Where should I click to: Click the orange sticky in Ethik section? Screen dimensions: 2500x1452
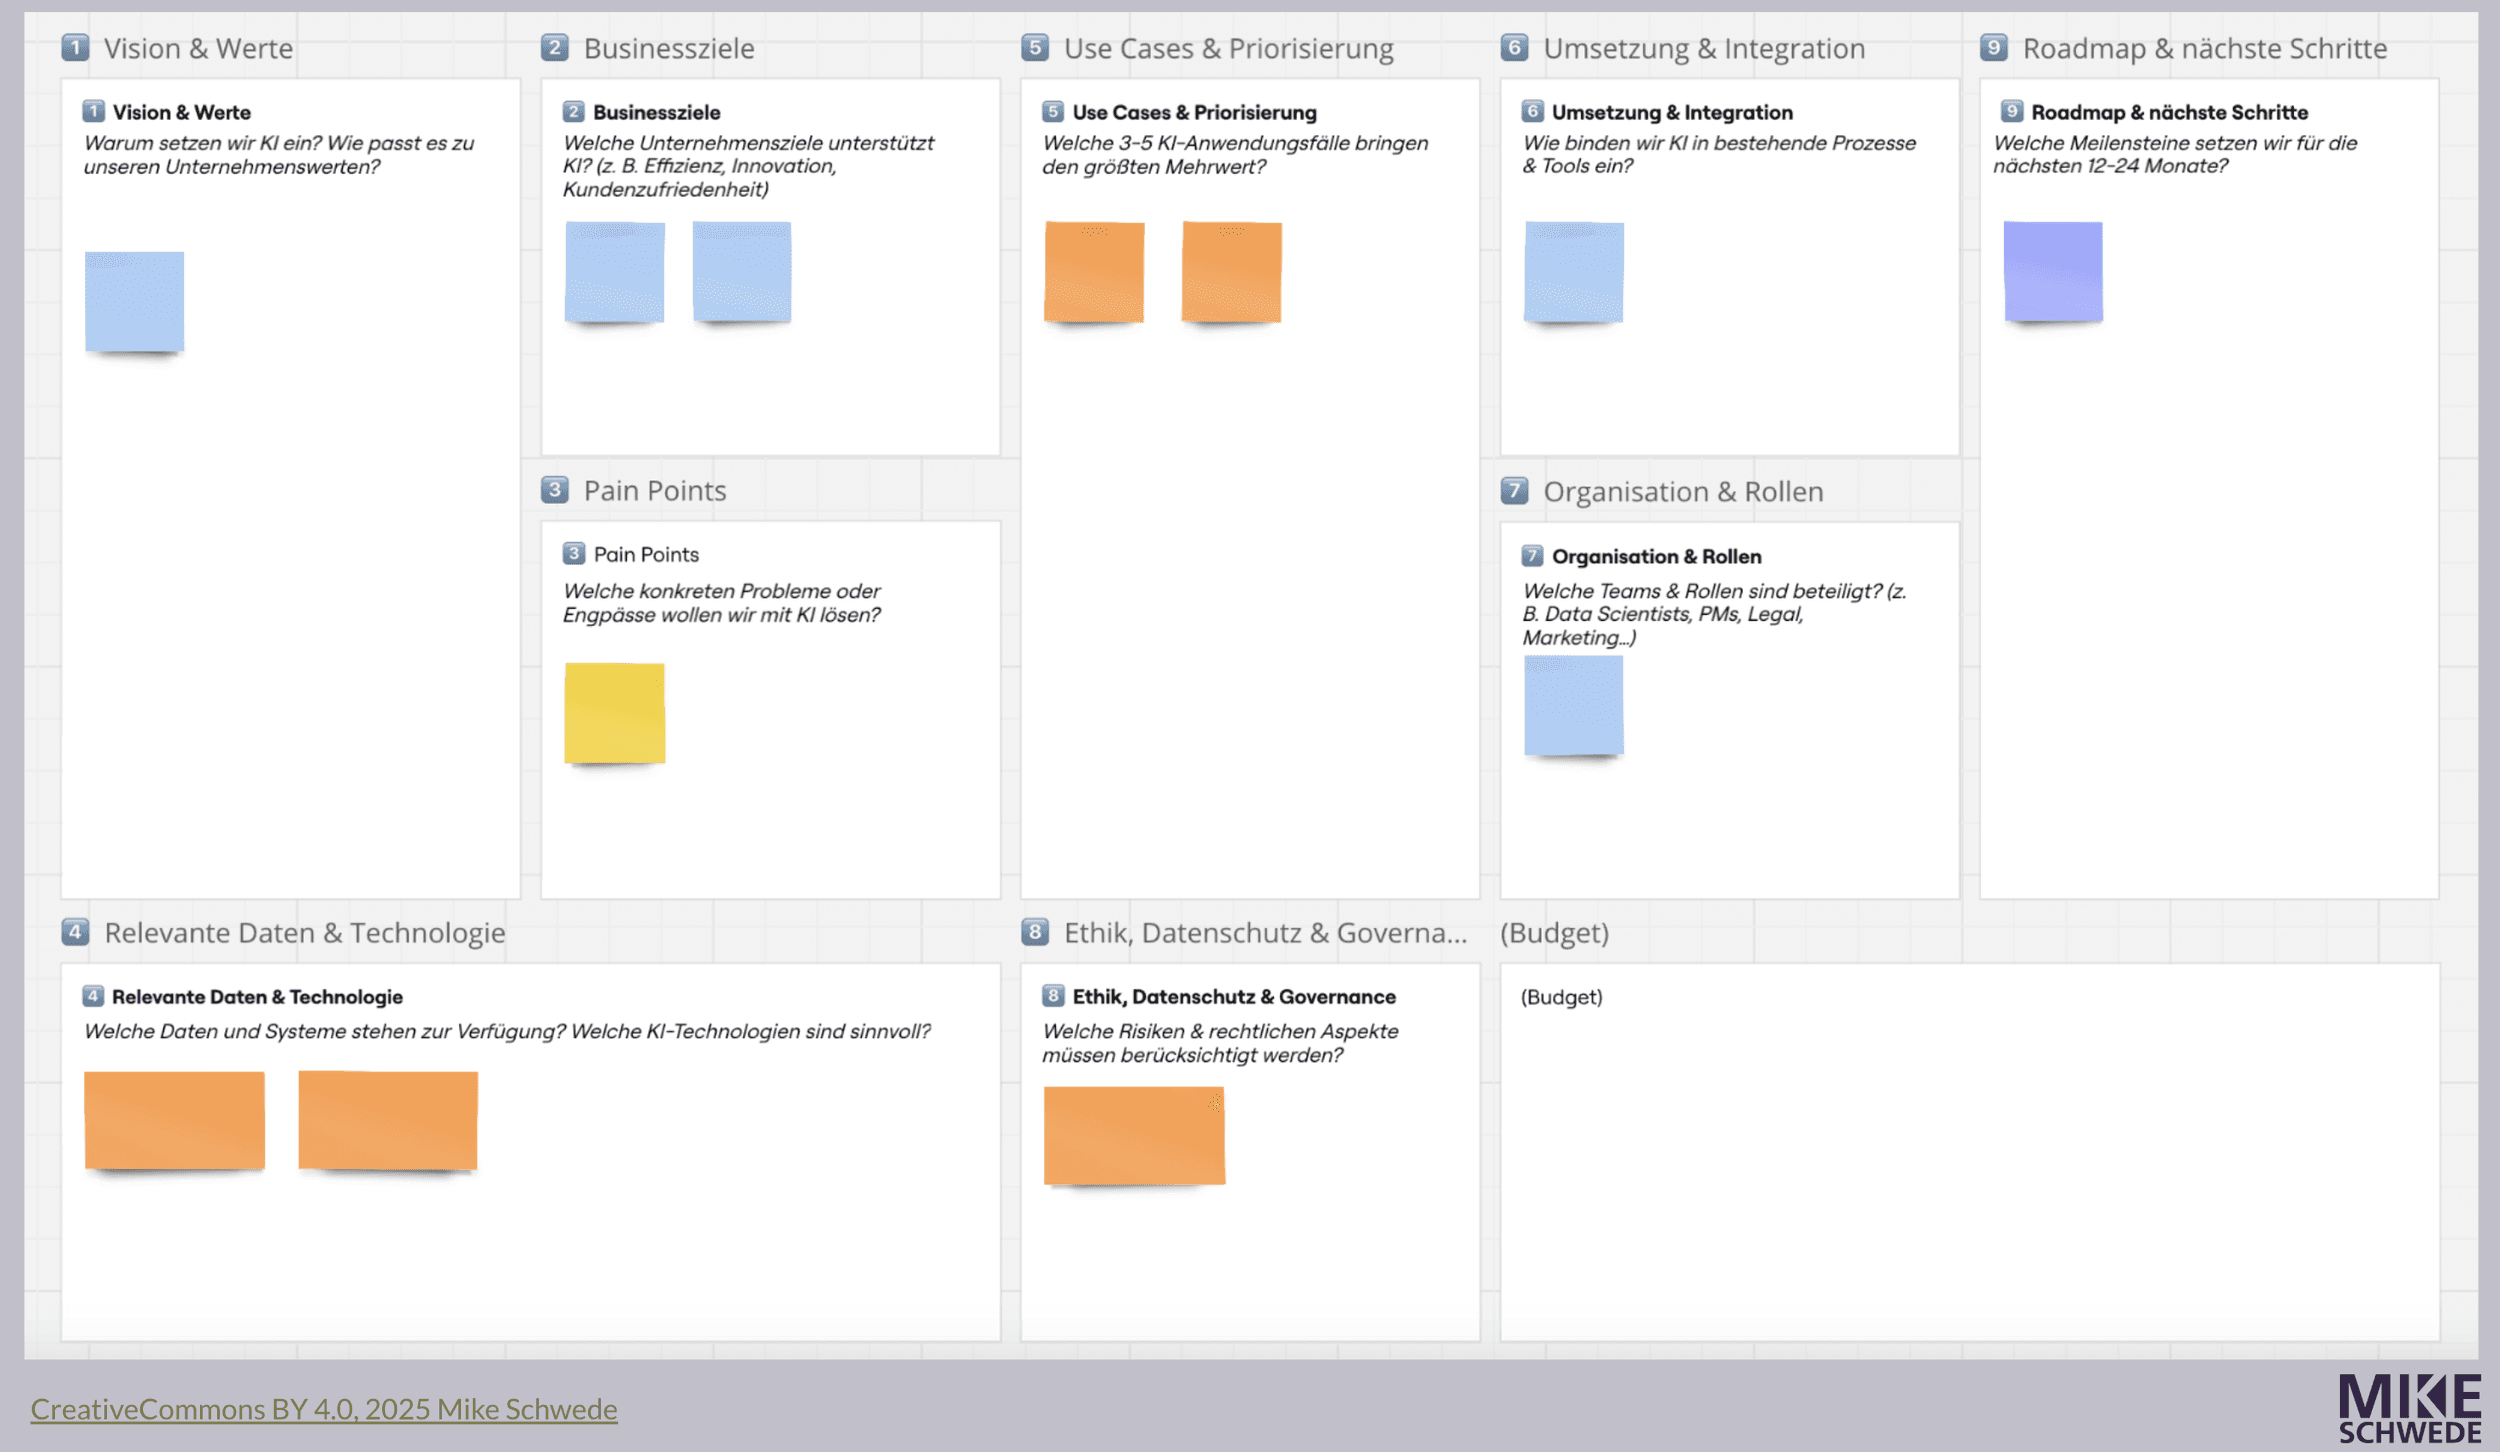1133,1133
